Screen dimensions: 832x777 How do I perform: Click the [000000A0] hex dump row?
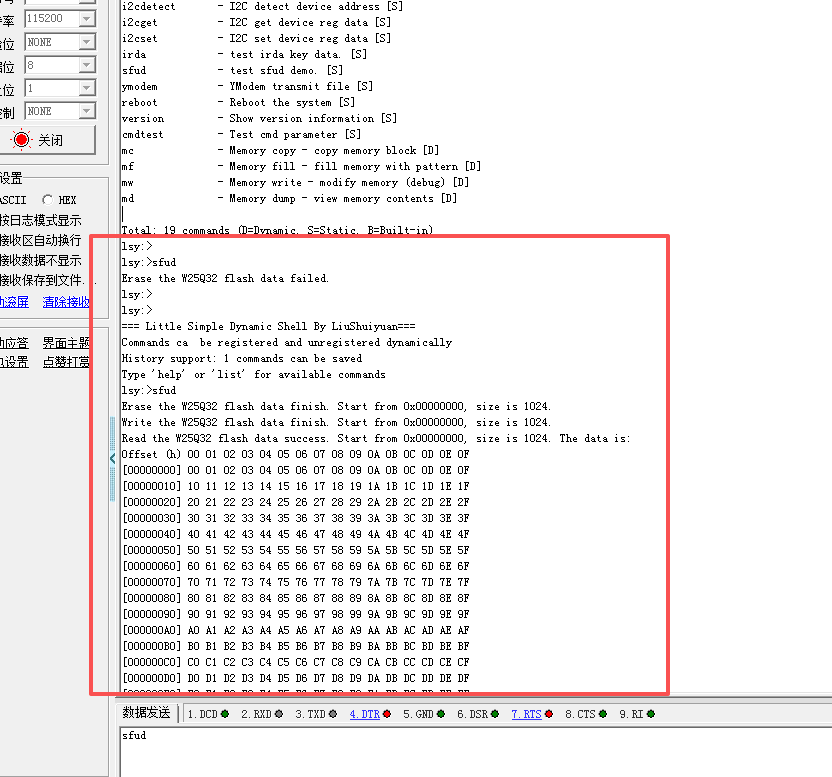pyautogui.click(x=296, y=630)
